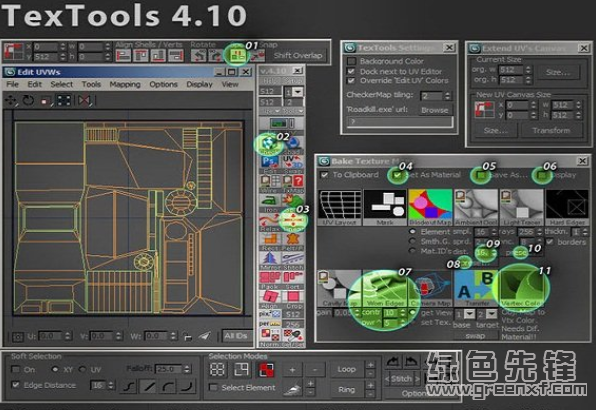
Task: Click the rotate counter-clockwise icon in Rotate group
Action: tap(198, 56)
